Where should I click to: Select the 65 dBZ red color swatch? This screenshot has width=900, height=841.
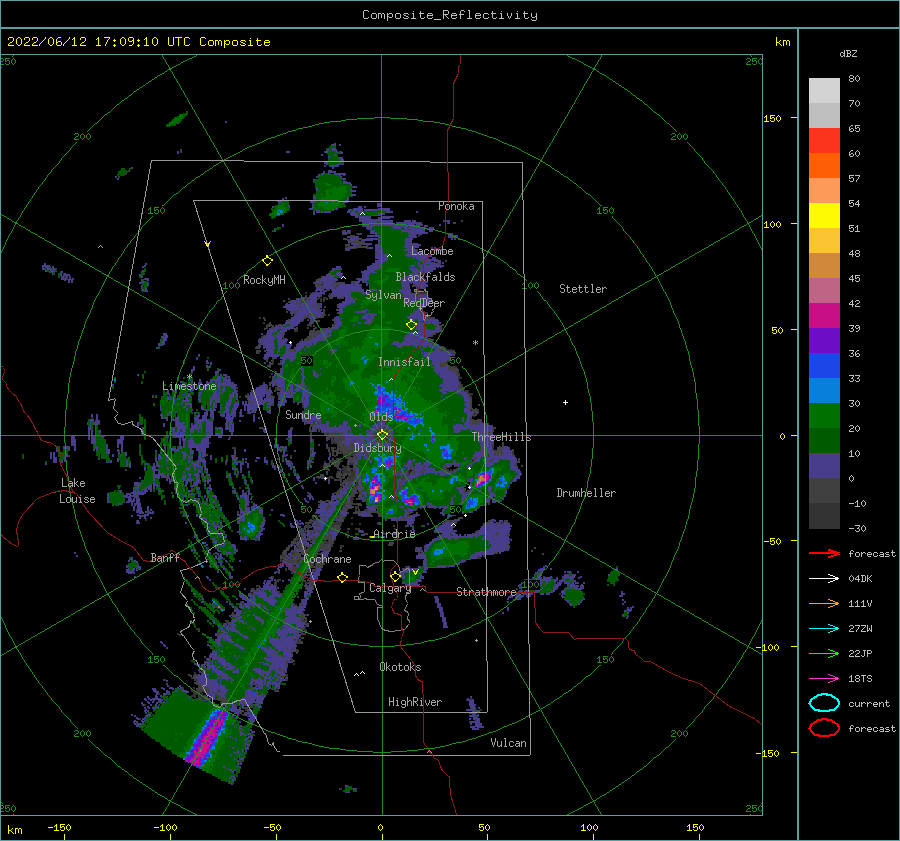824,140
